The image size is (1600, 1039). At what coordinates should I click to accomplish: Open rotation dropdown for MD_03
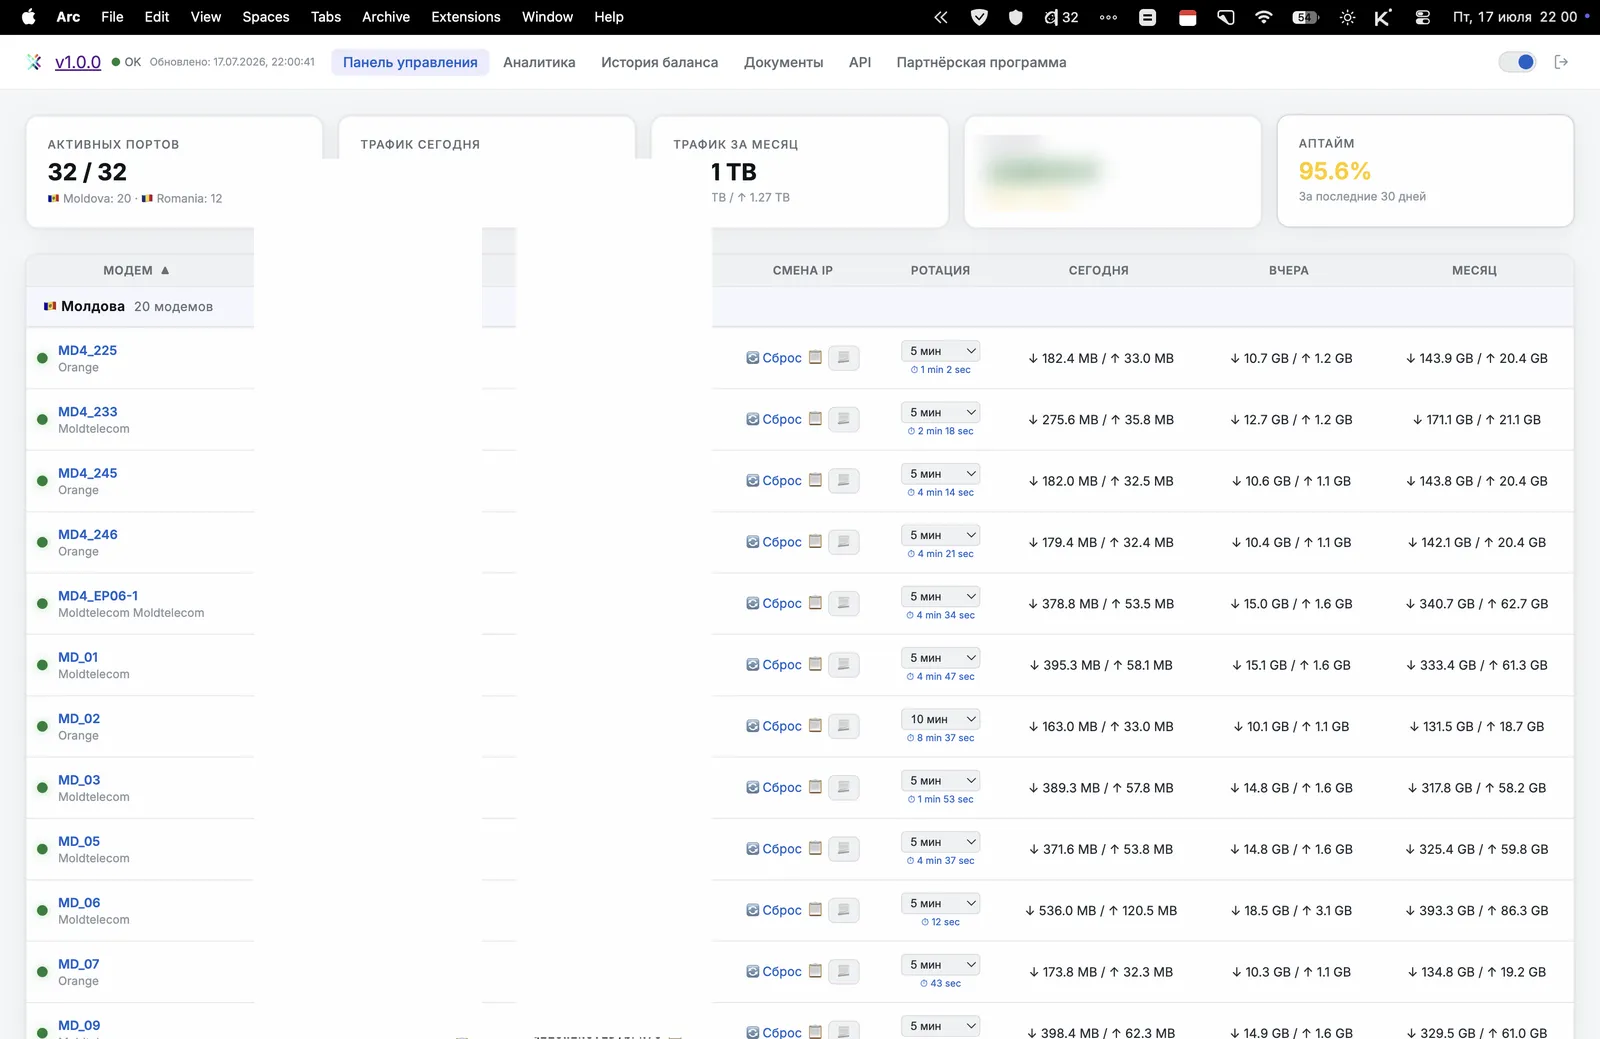click(940, 780)
